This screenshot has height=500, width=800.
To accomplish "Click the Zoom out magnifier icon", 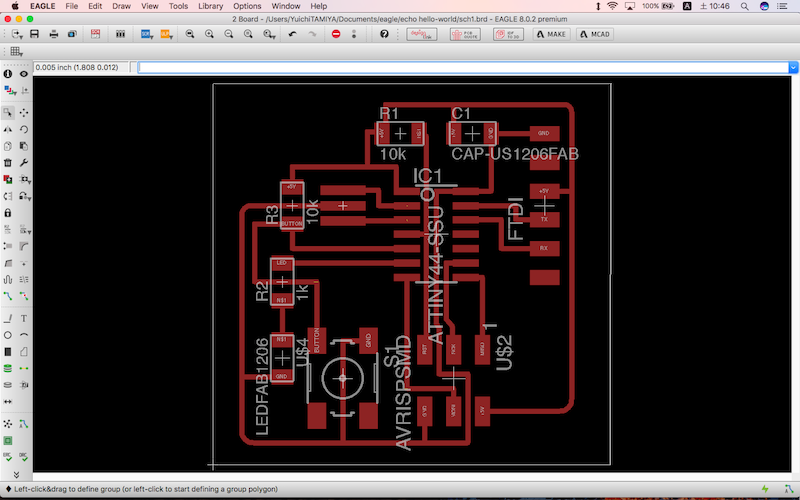I will click(229, 34).
